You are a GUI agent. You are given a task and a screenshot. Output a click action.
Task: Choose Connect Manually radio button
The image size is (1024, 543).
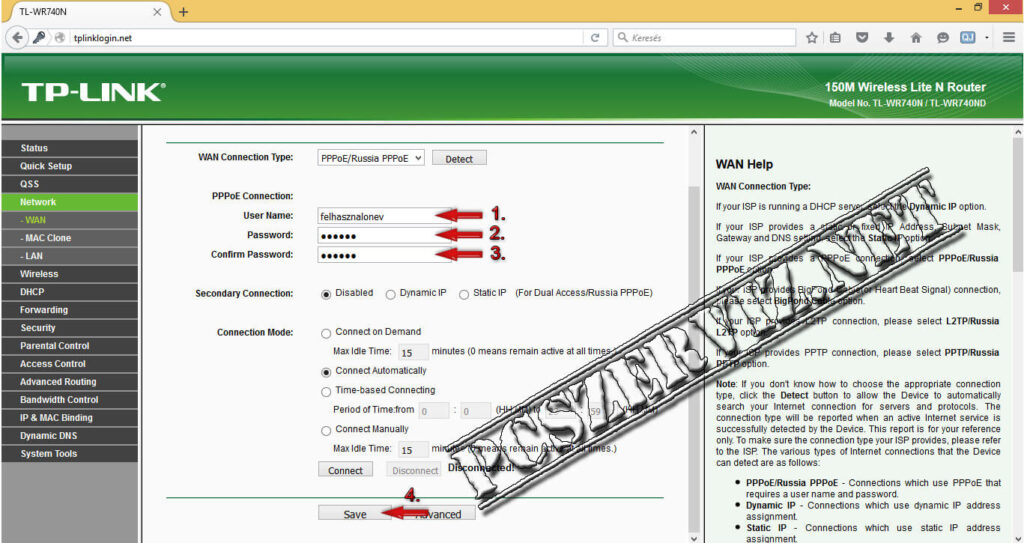coord(326,431)
